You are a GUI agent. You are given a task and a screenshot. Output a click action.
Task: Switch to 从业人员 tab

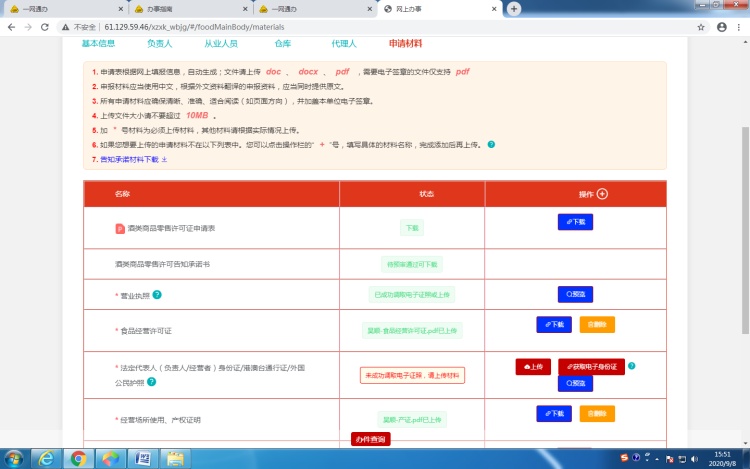[220, 44]
